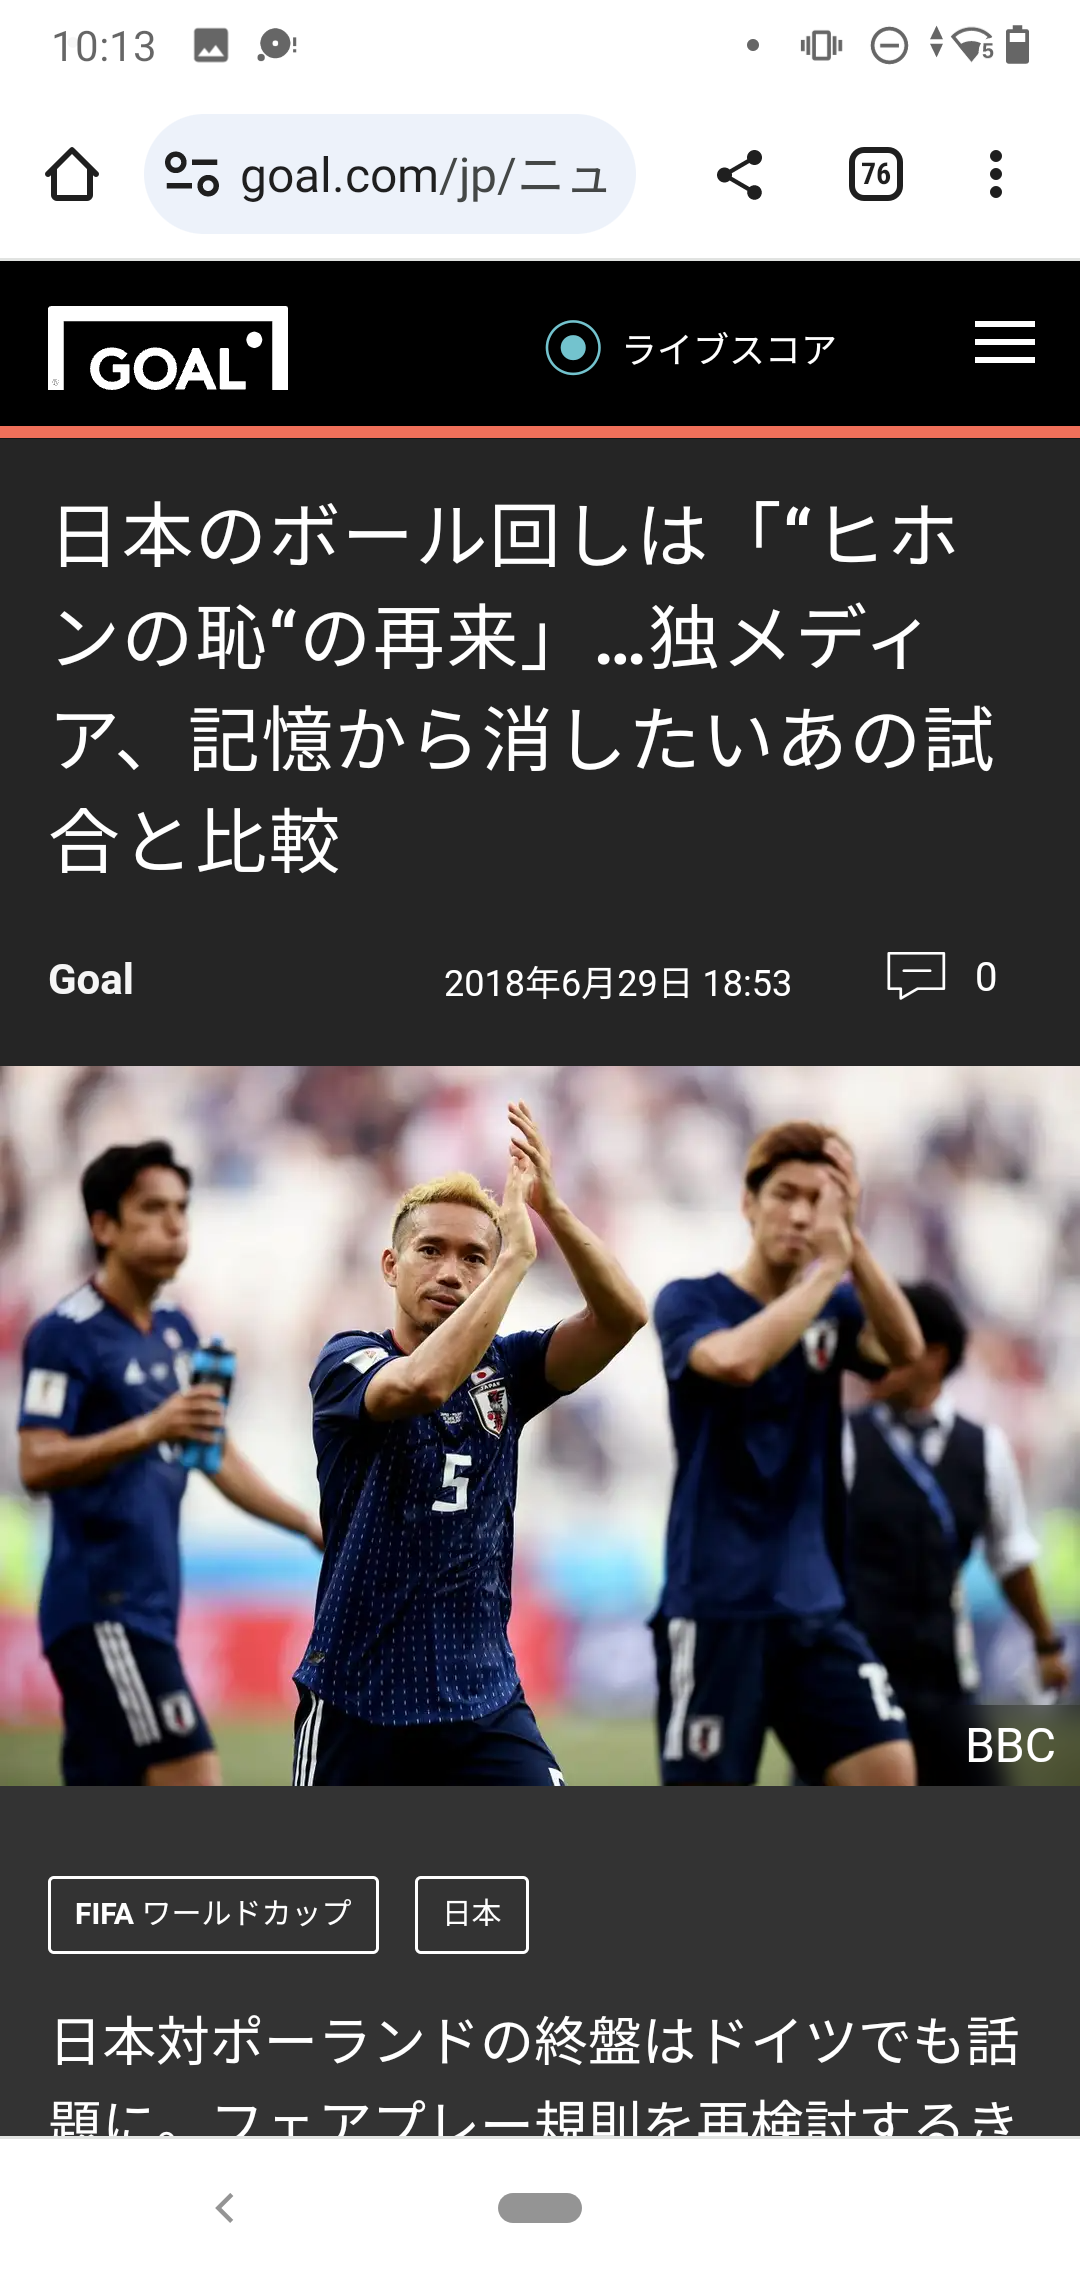Image resolution: width=1080 pixels, height=2280 pixels.
Task: Open the comments speech bubble icon
Action: click(x=916, y=975)
